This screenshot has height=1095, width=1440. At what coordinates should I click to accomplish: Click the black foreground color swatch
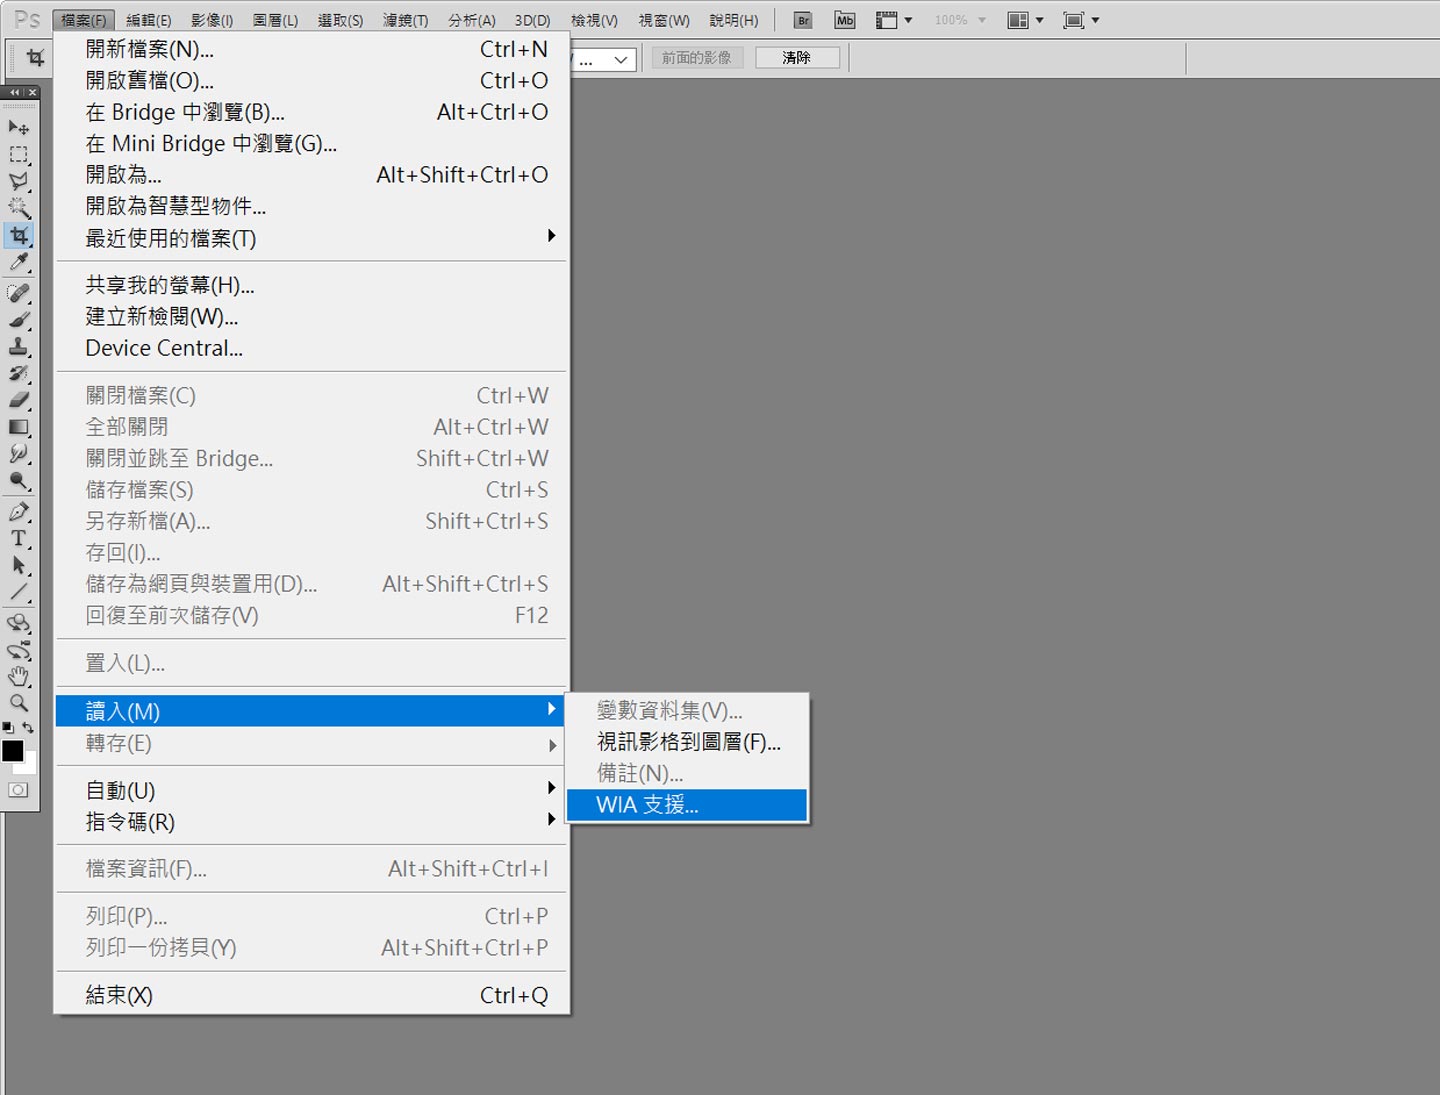(x=12, y=750)
